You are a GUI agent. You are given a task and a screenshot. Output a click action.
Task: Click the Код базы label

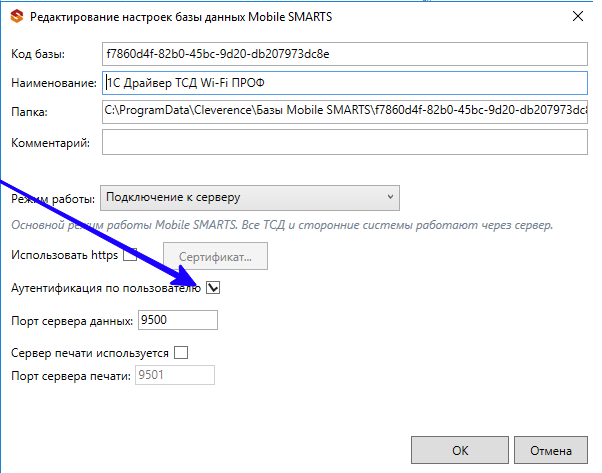coord(38,54)
